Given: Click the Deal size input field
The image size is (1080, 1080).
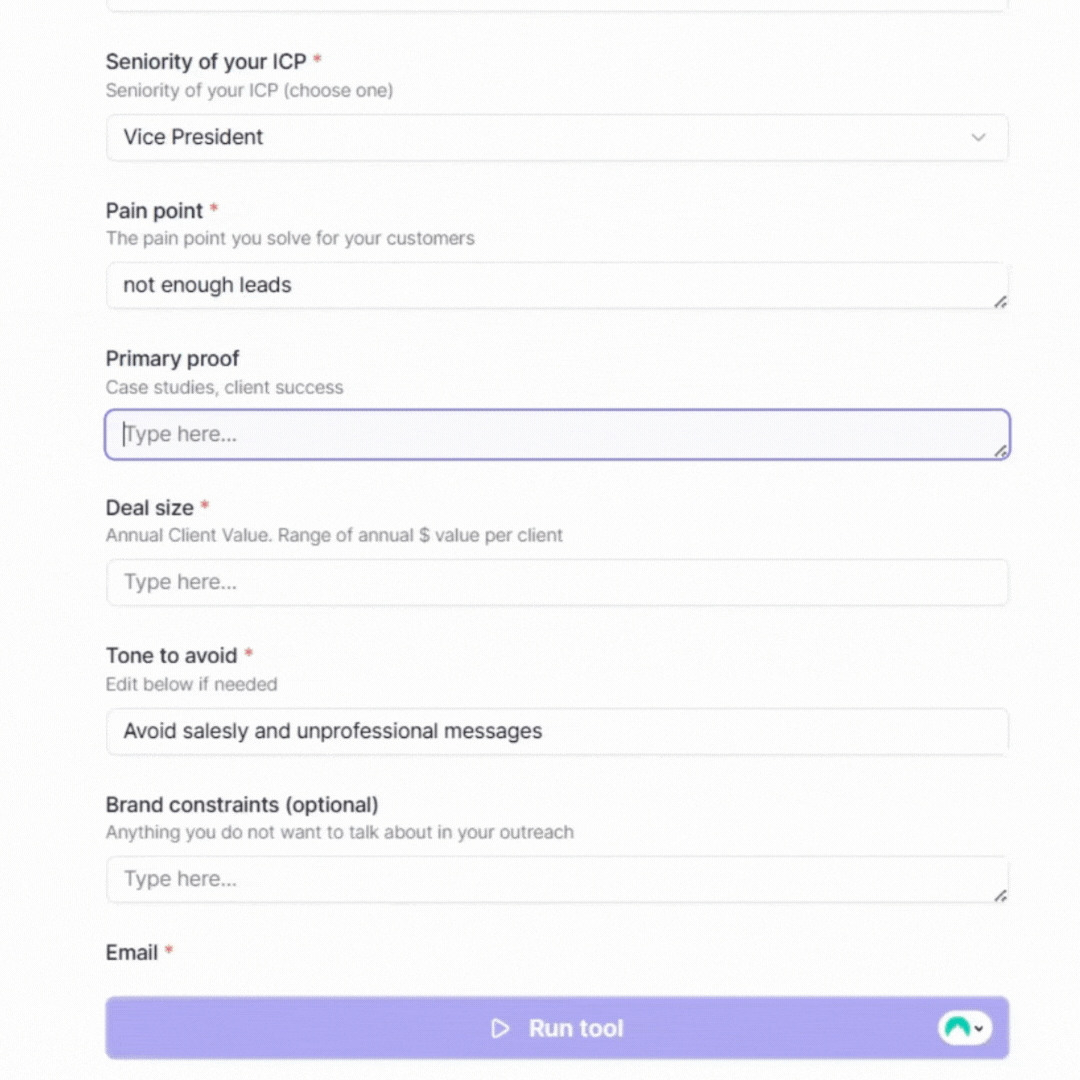Looking at the screenshot, I should [x=557, y=583].
